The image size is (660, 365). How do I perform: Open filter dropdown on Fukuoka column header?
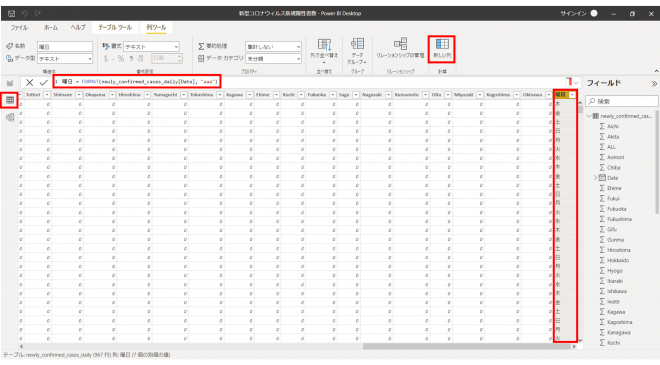[x=333, y=95]
